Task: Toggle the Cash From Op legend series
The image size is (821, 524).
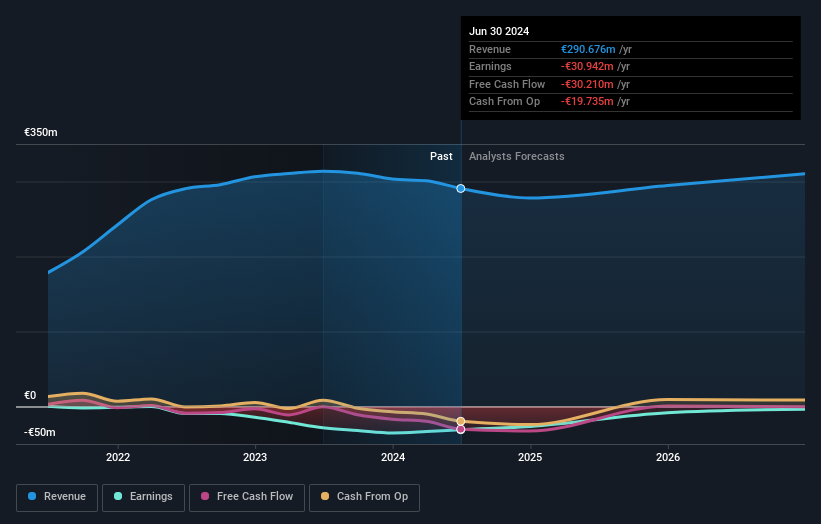Action: point(364,497)
